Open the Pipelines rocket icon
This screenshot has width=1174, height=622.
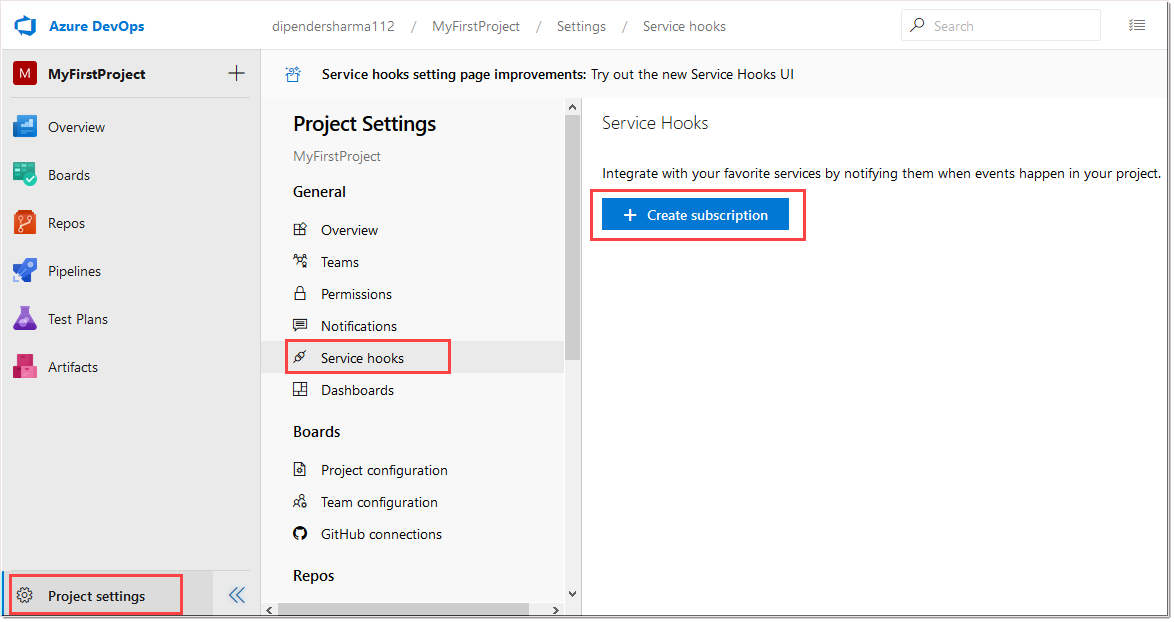(25, 271)
